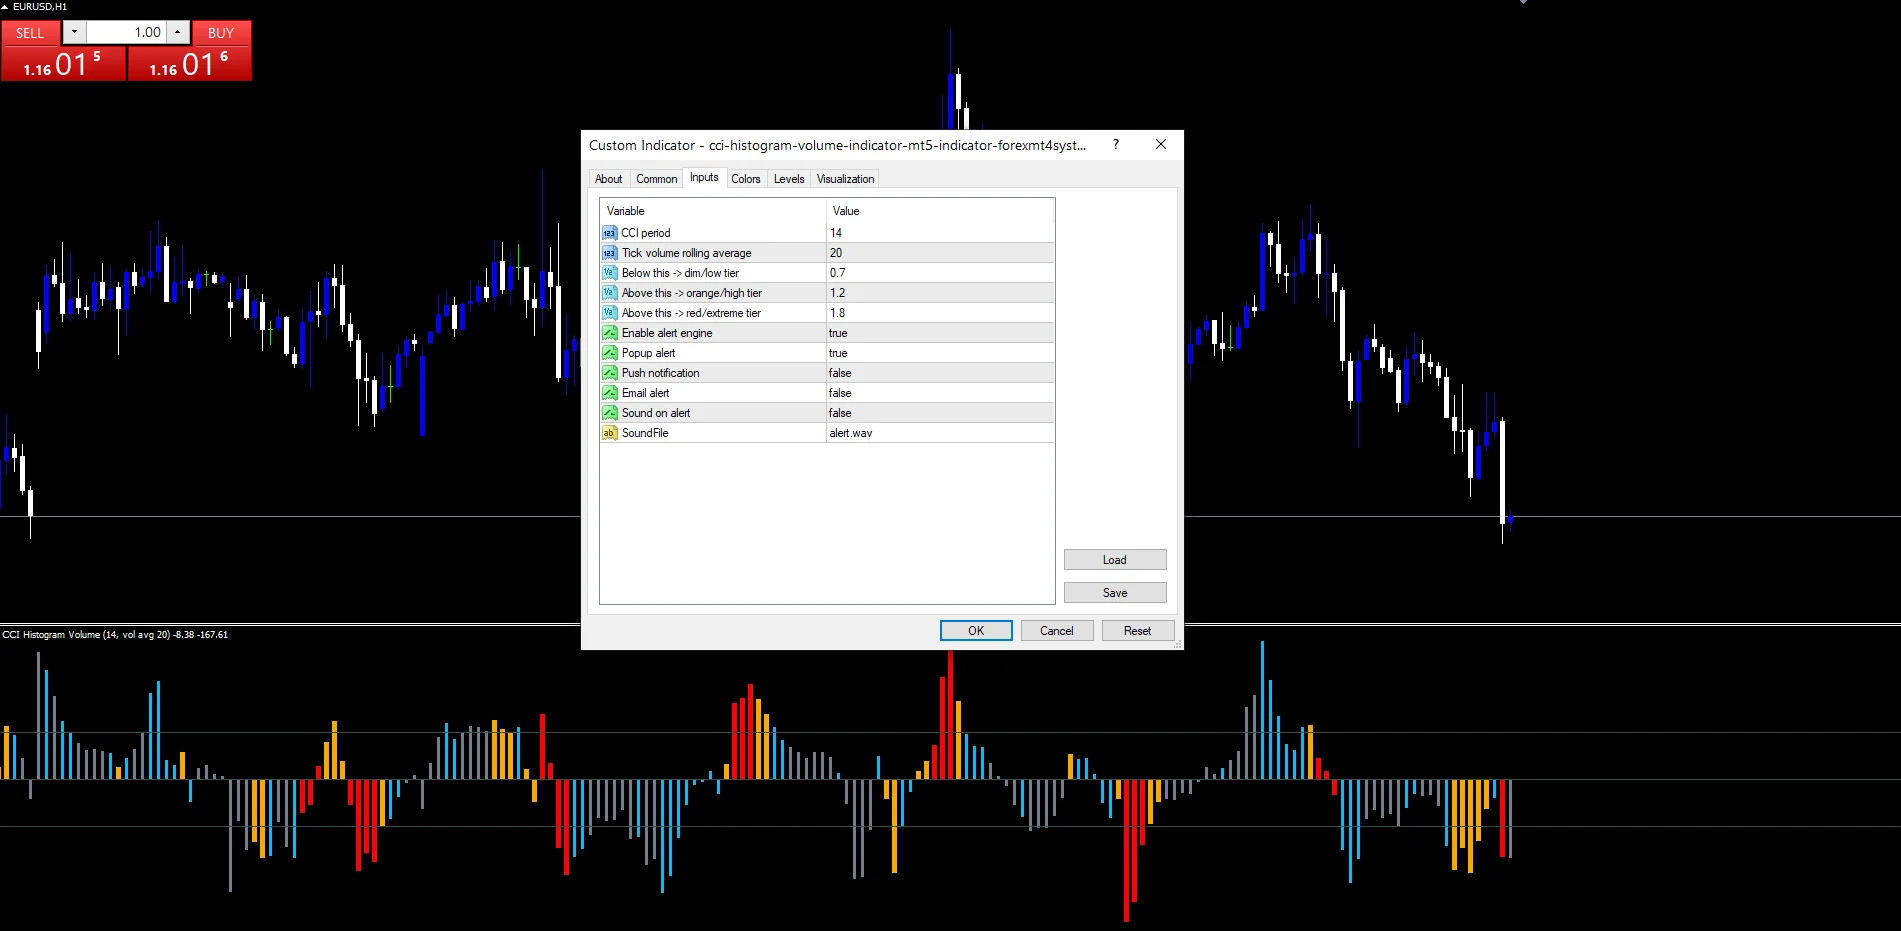Open the Visualization tab
Image resolution: width=1901 pixels, height=931 pixels.
click(x=845, y=179)
